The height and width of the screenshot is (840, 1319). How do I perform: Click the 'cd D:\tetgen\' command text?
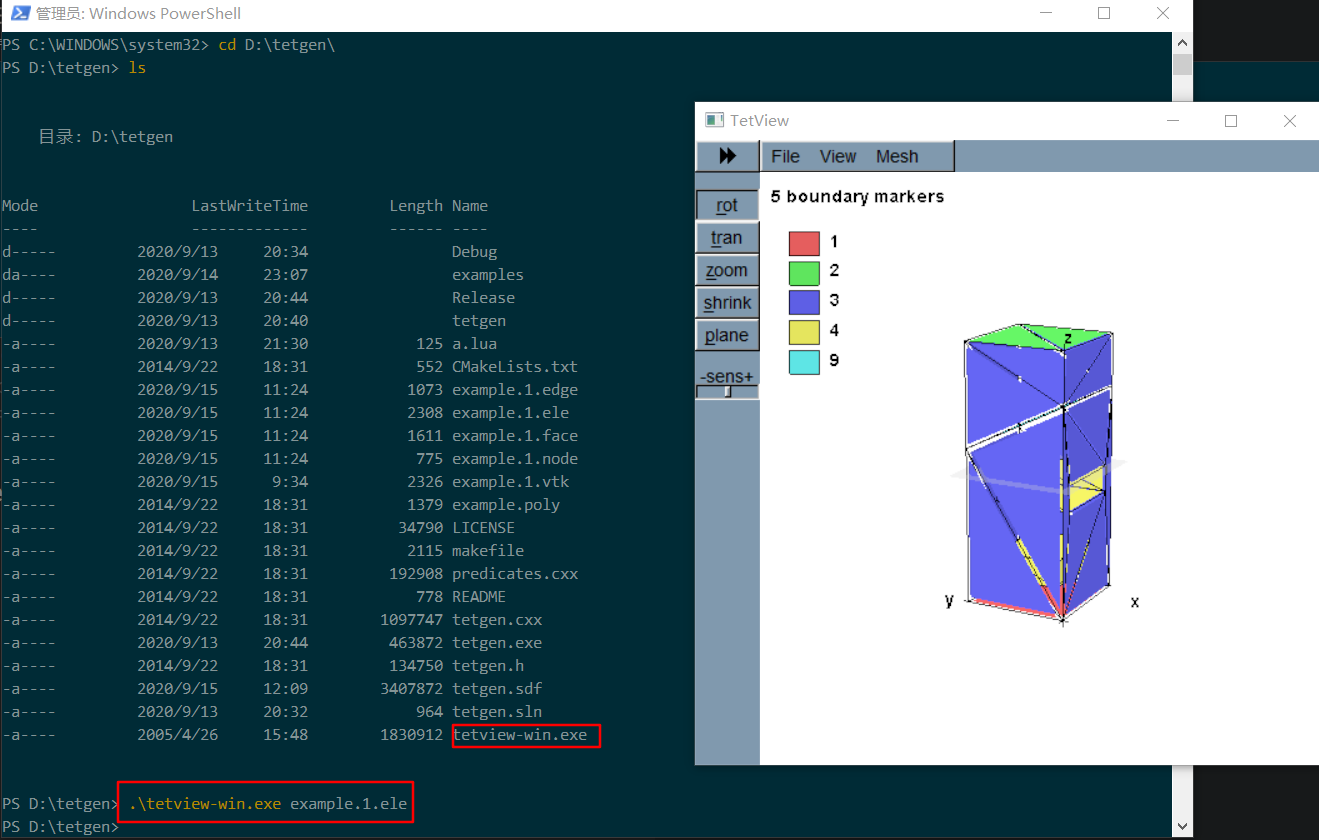(276, 45)
